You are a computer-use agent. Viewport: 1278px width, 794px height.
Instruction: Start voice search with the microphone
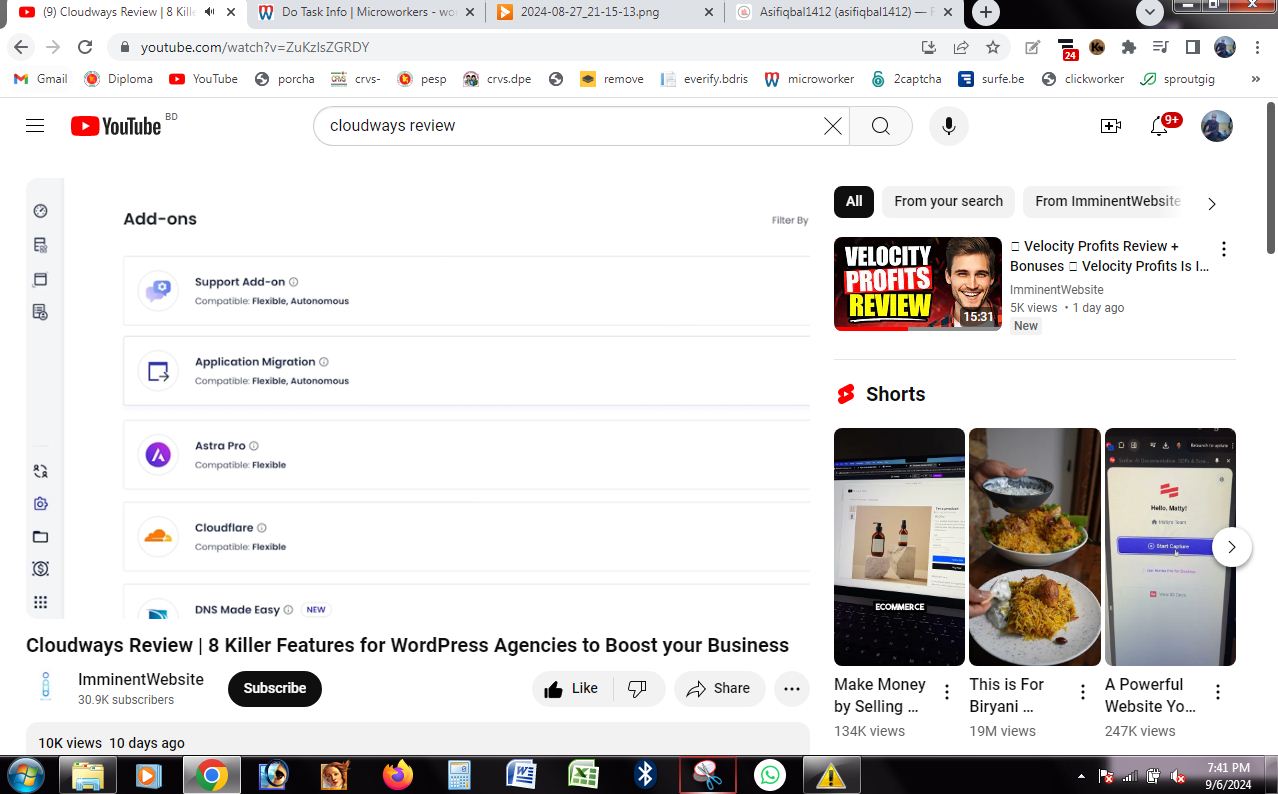point(949,126)
